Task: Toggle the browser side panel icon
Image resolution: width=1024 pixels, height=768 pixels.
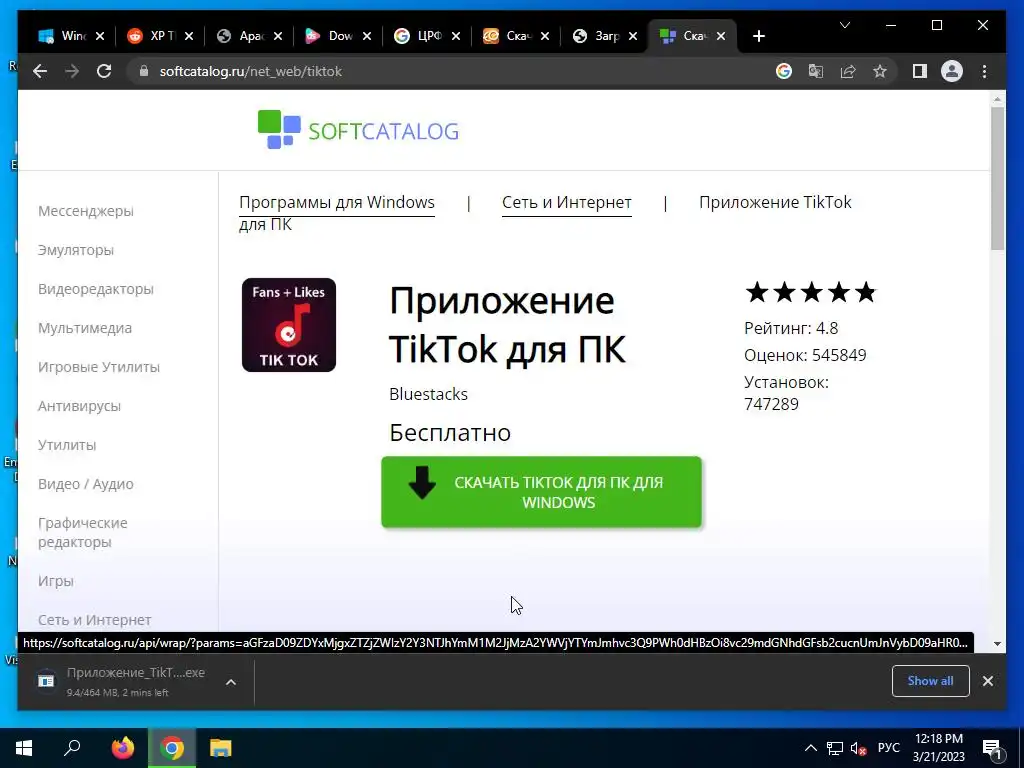Action: (920, 71)
